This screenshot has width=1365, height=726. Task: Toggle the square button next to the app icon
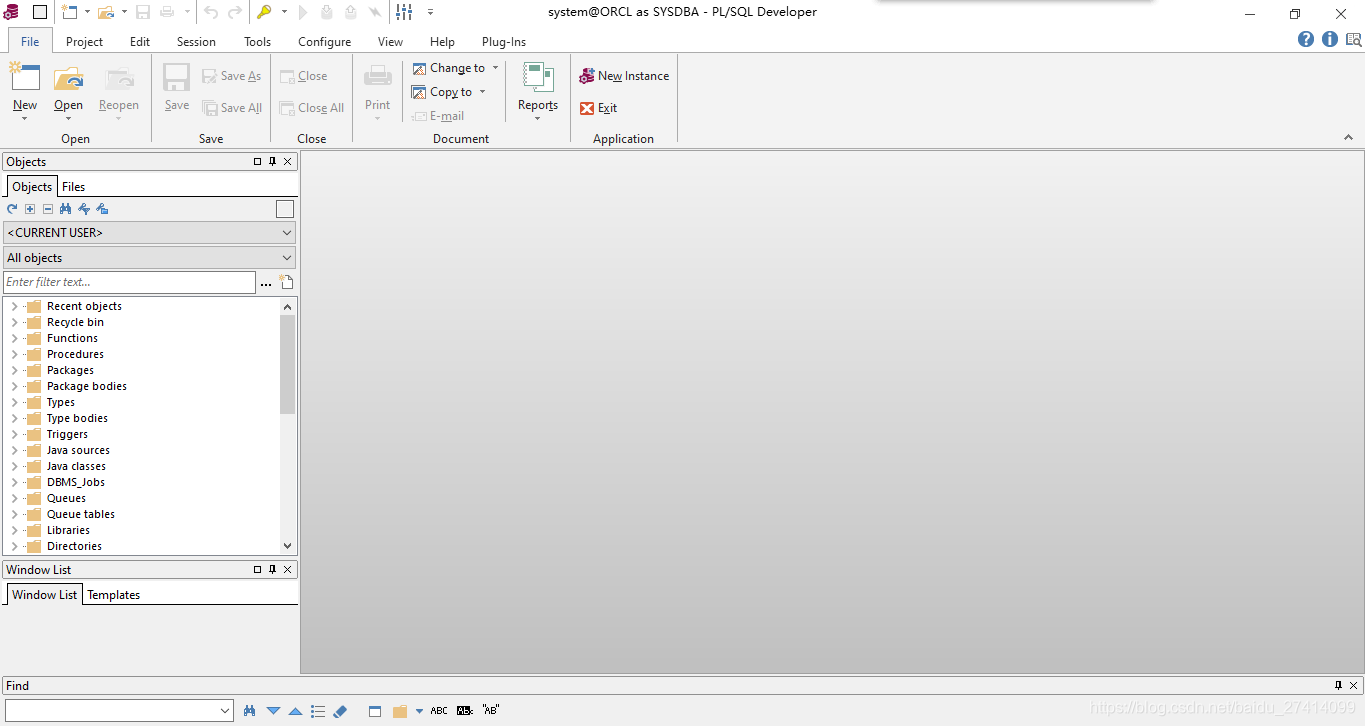click(x=40, y=12)
